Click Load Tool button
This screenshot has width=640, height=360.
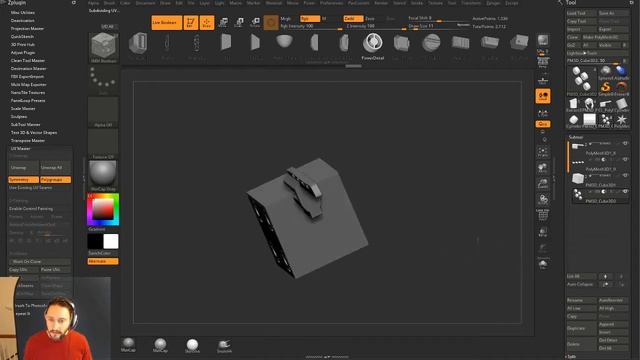coord(581,13)
